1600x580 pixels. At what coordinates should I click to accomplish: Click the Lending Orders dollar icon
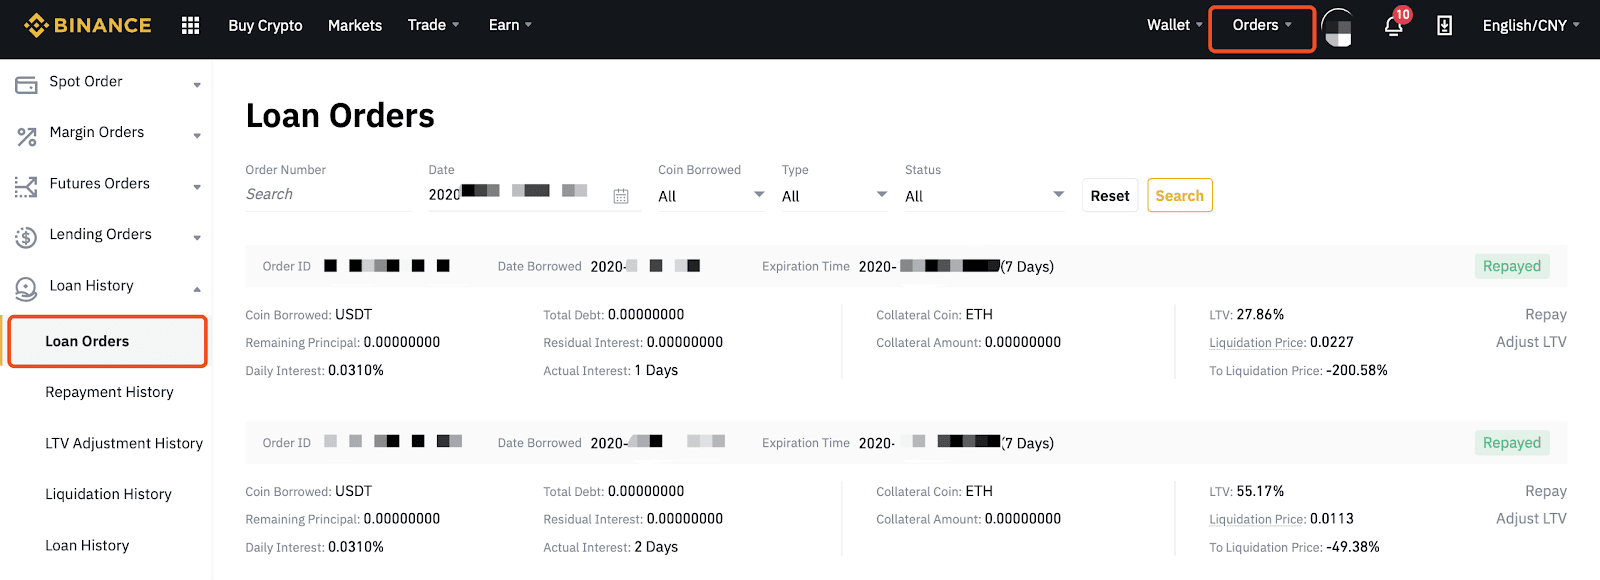tap(26, 238)
